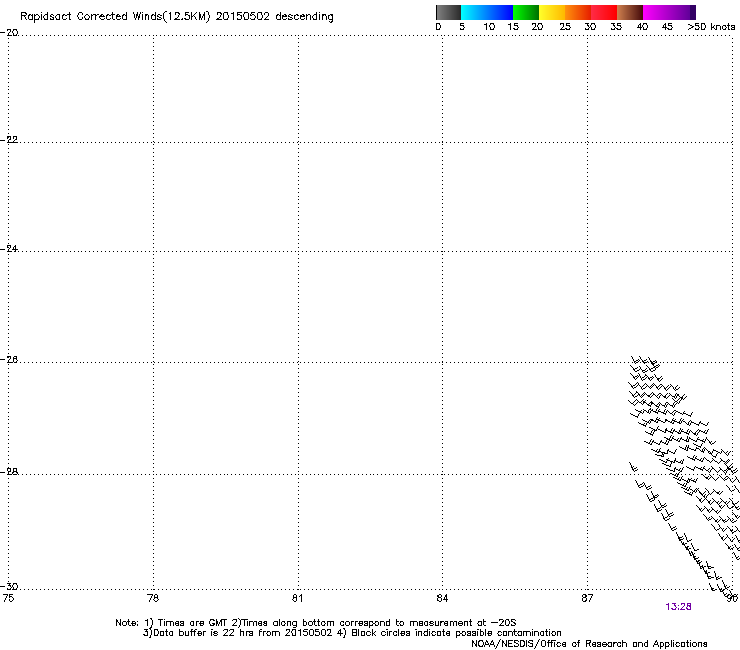Select the orange 25-30 knots color band

tap(578, 12)
